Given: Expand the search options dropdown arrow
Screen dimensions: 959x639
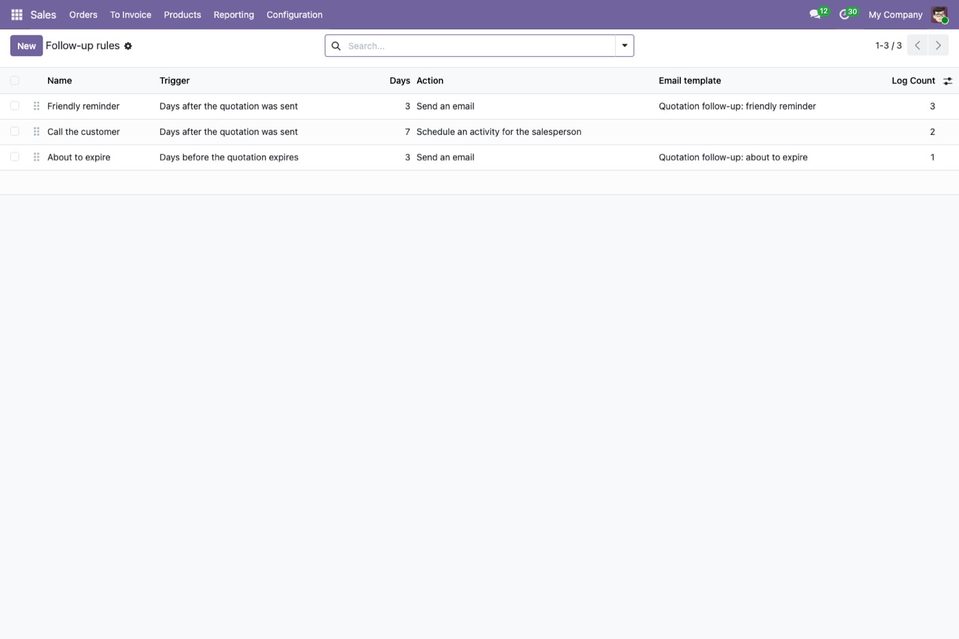Looking at the screenshot, I should click(x=624, y=46).
